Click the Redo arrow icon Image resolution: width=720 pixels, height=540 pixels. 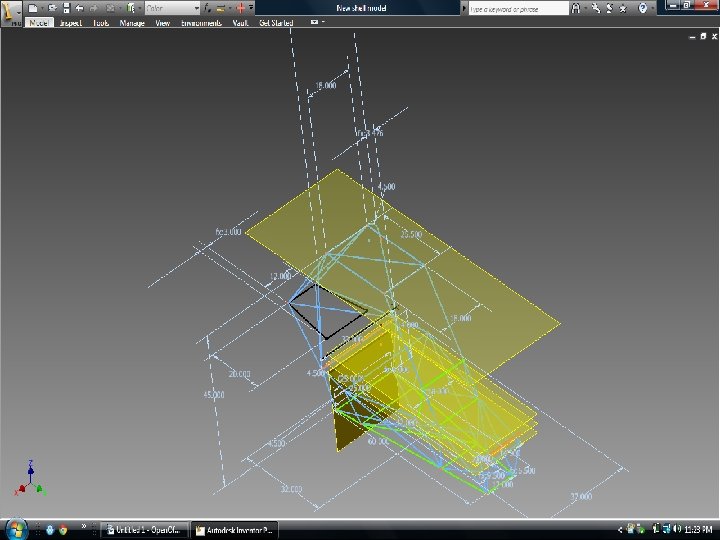93,8
